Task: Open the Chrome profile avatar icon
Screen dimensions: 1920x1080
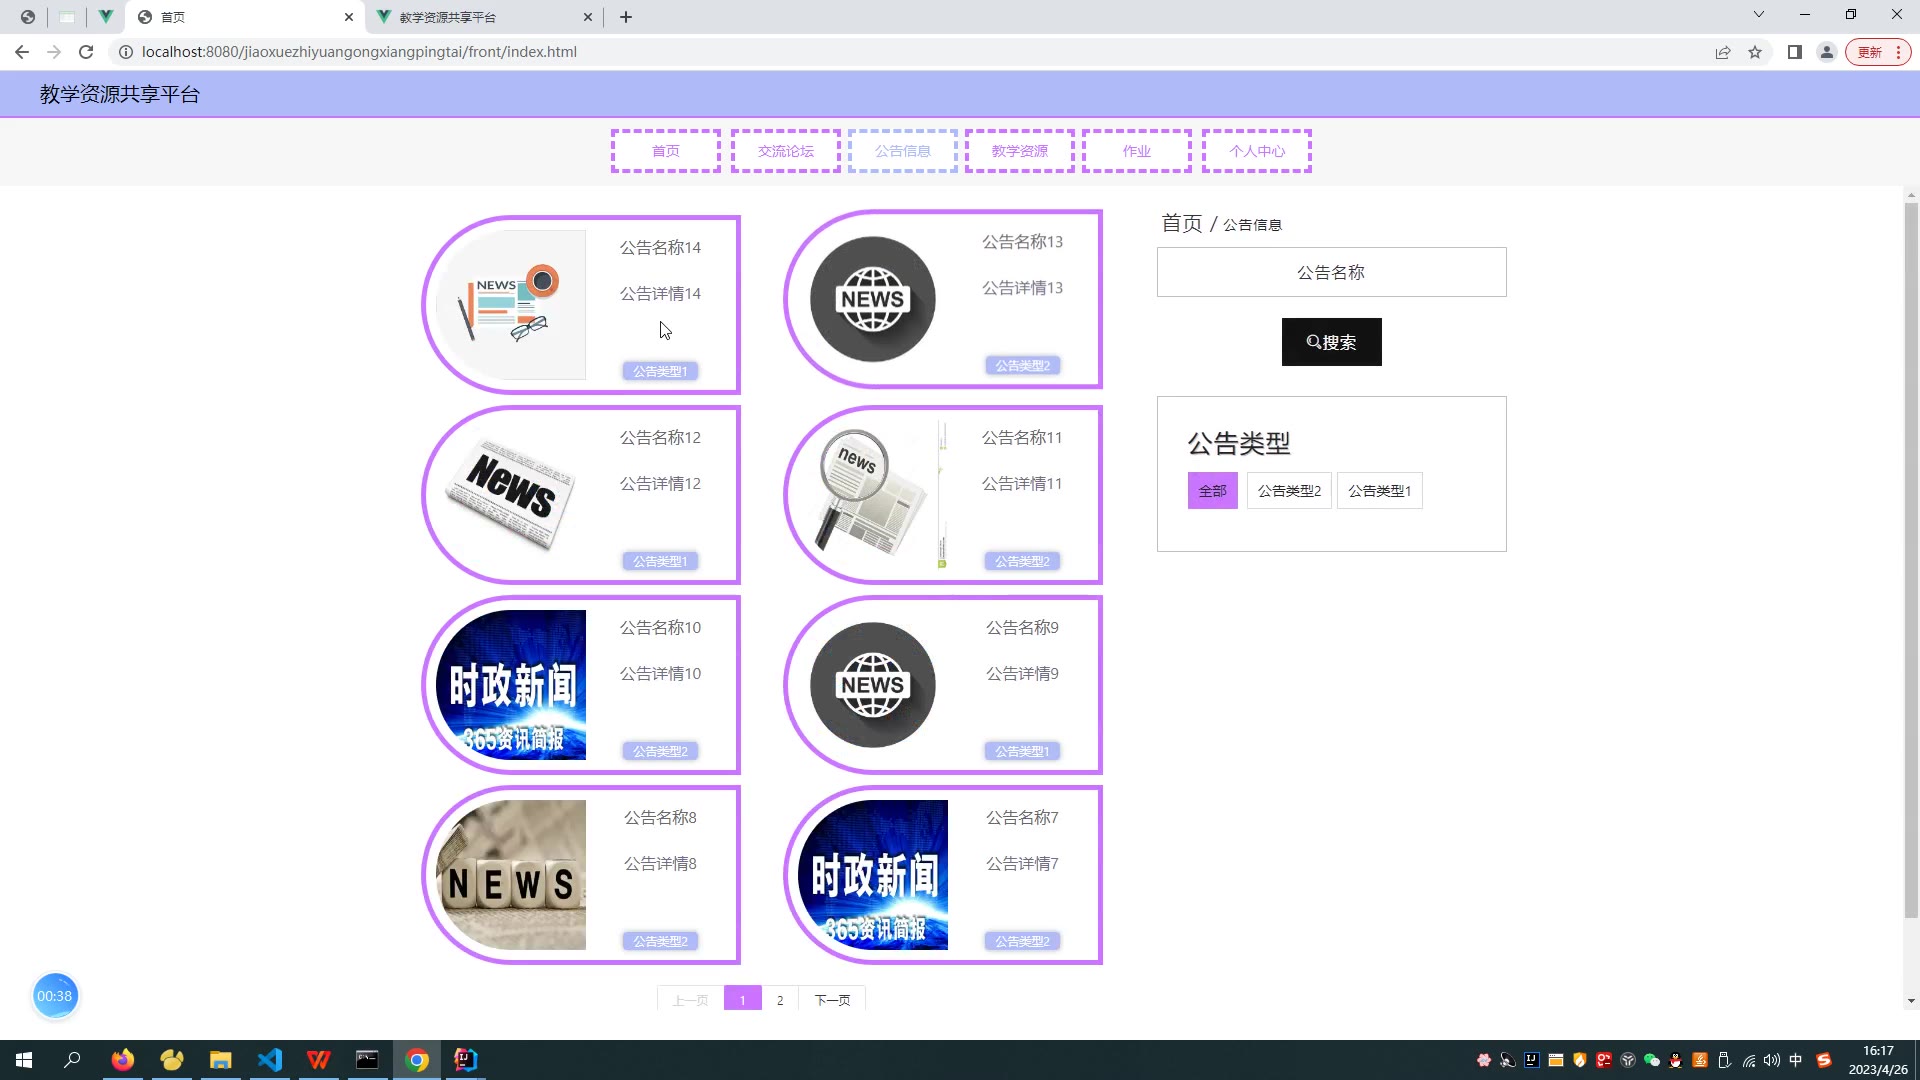Action: click(x=1827, y=52)
